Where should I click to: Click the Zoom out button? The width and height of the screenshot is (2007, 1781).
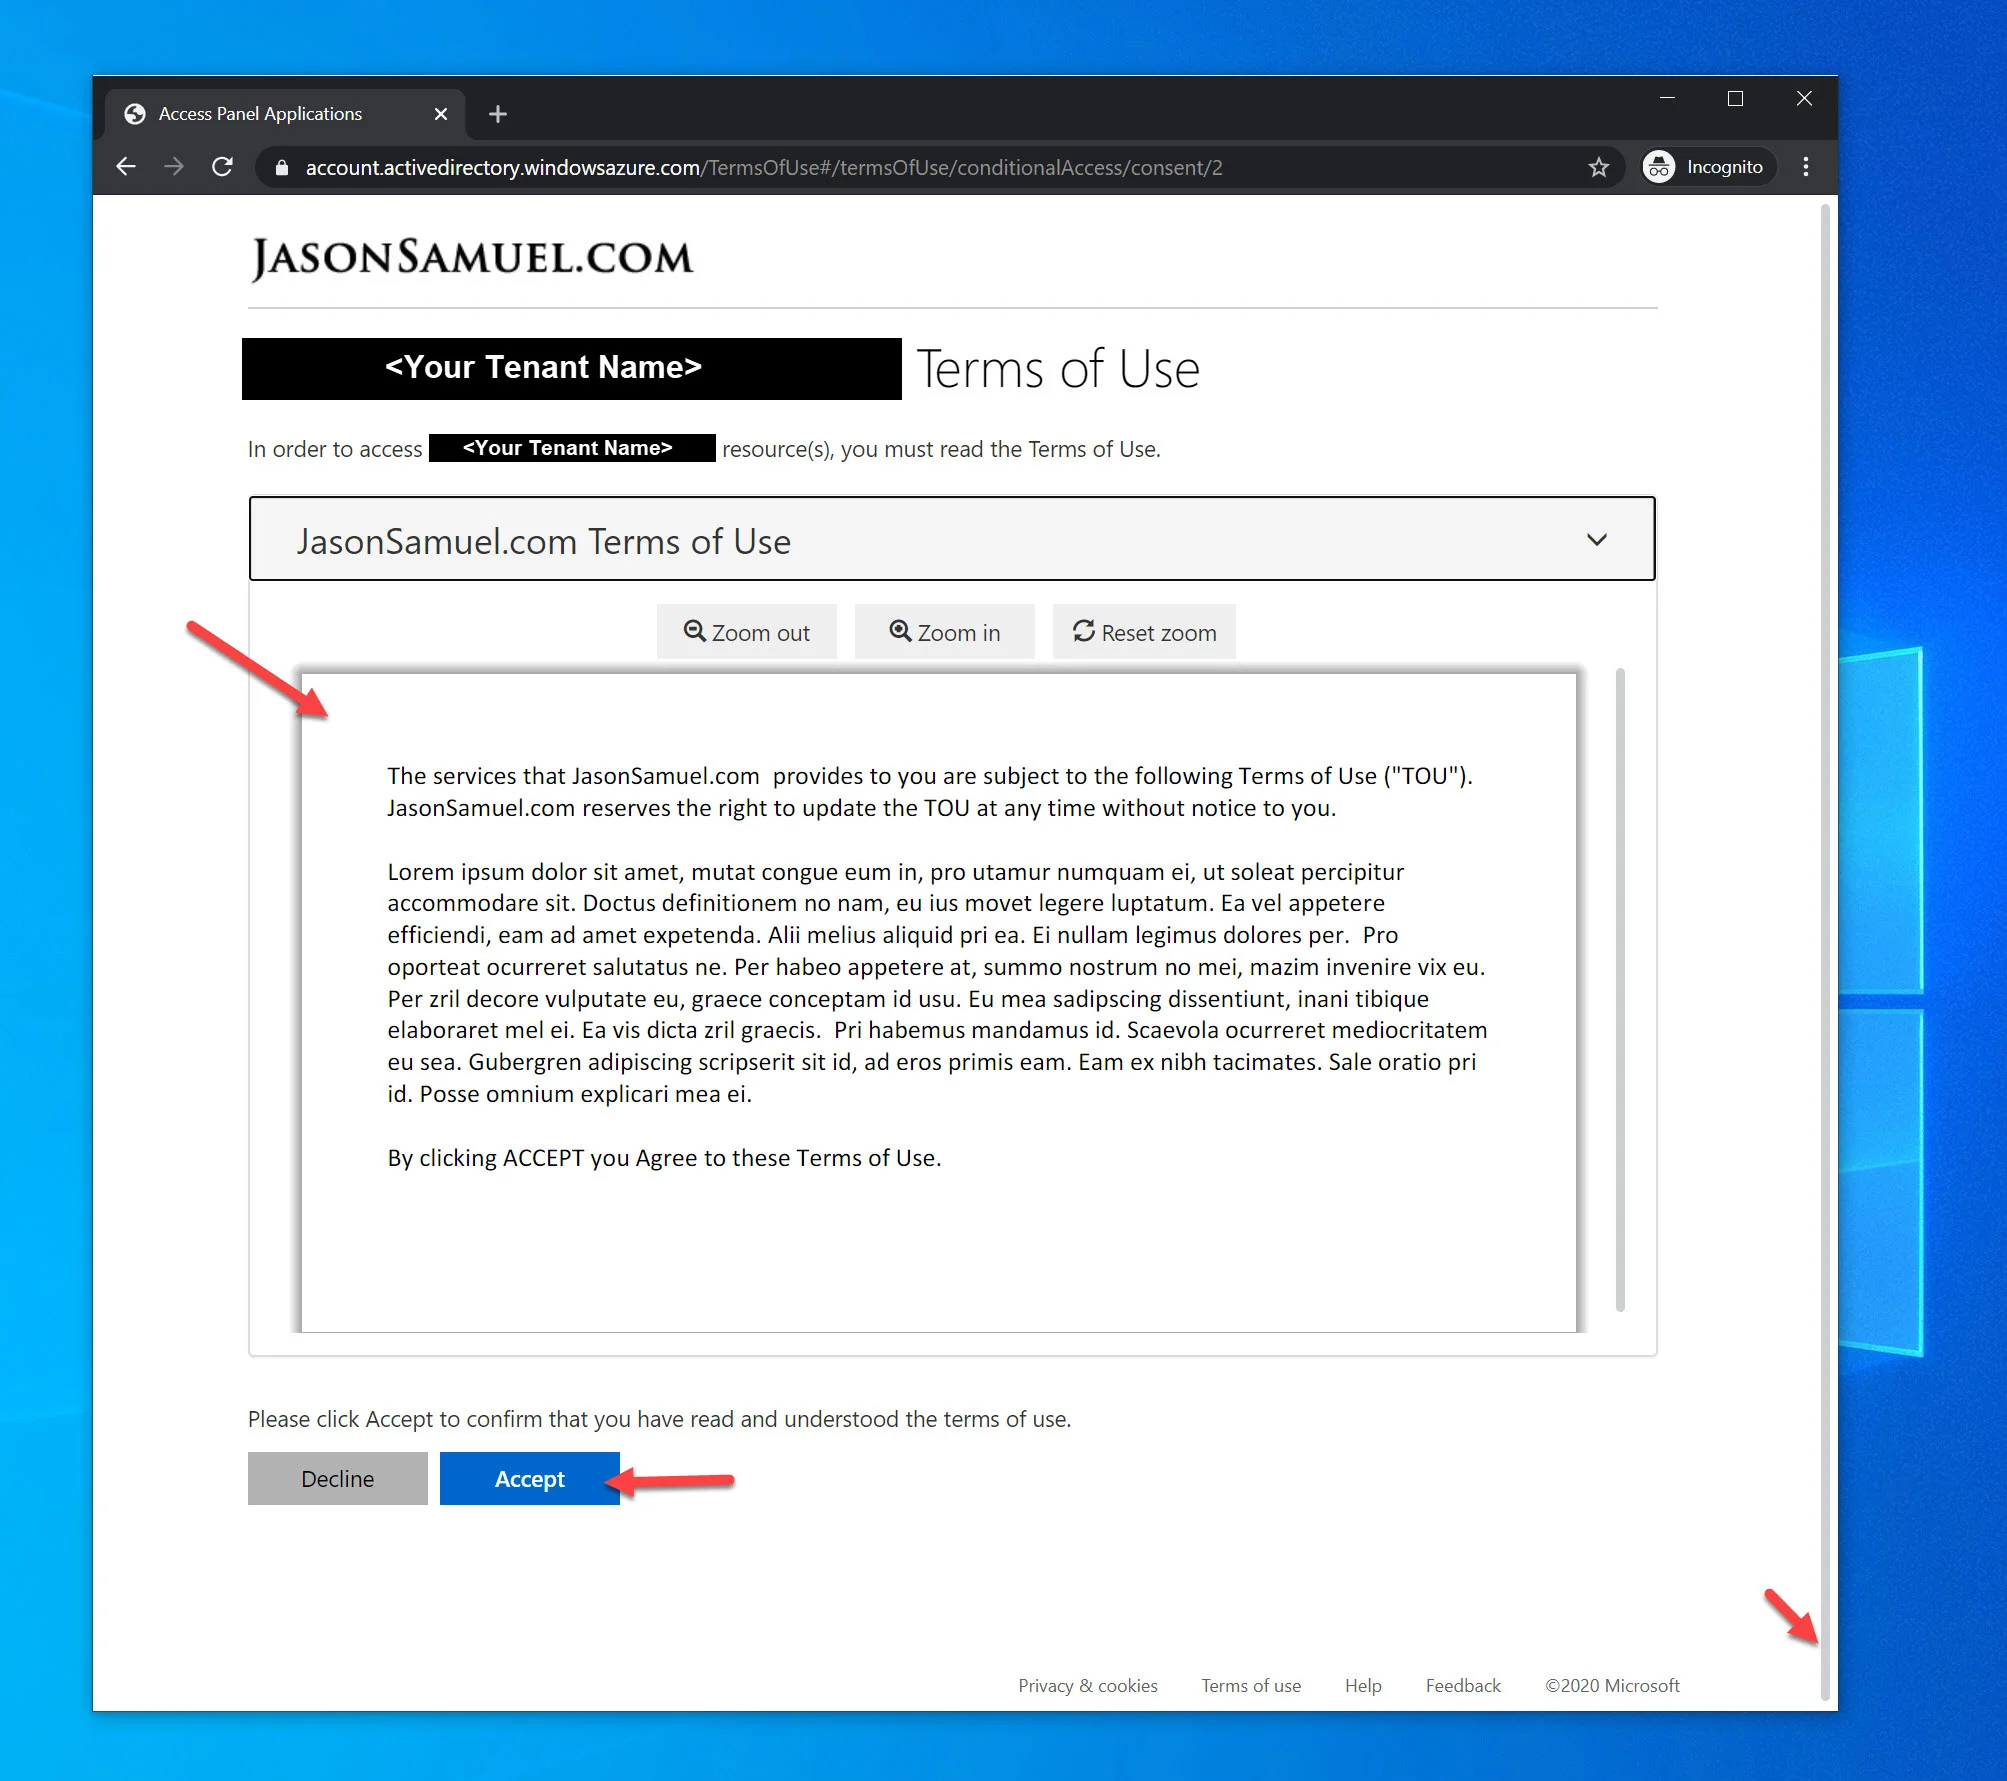coord(746,632)
